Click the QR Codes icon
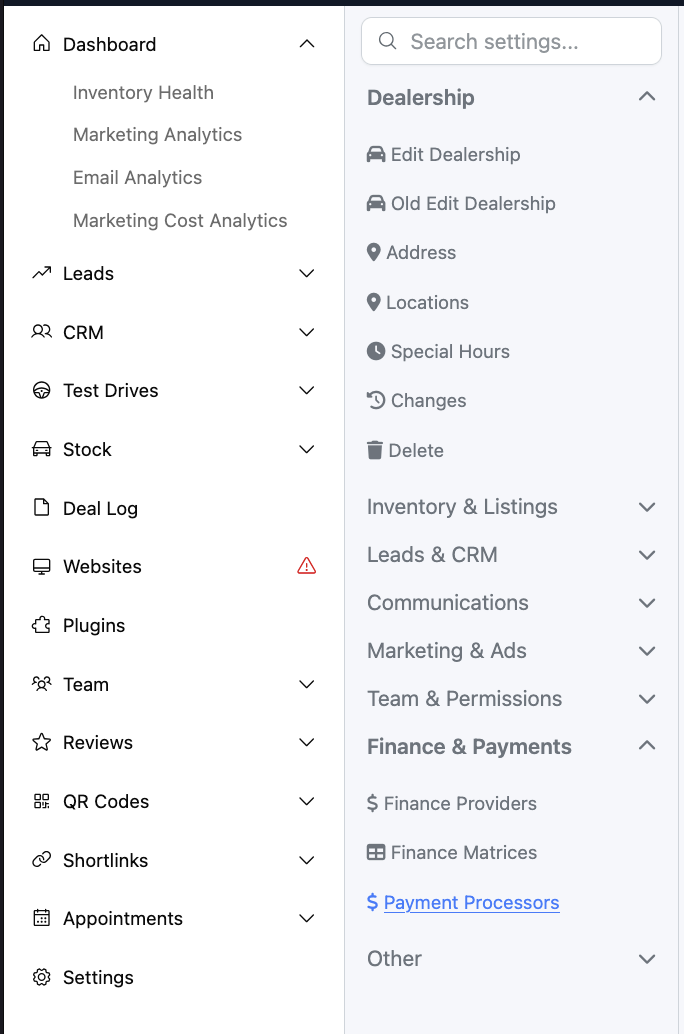Image resolution: width=684 pixels, height=1034 pixels. (x=42, y=801)
